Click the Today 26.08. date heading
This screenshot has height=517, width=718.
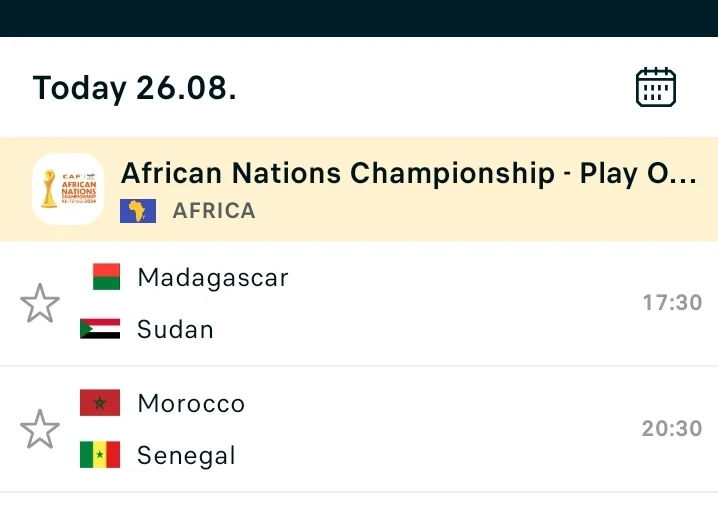pyautogui.click(x=135, y=88)
